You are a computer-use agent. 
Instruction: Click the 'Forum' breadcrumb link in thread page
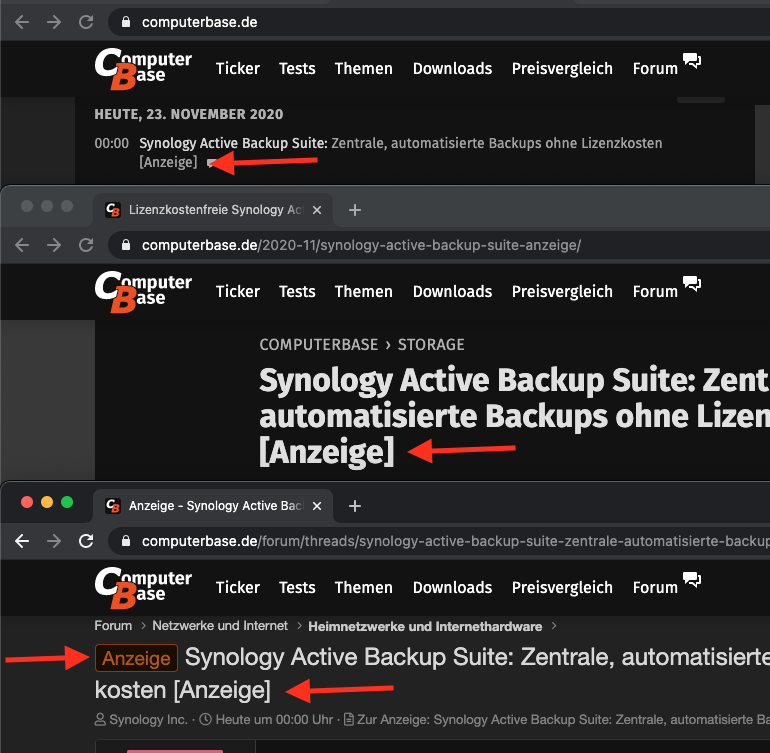[113, 626]
